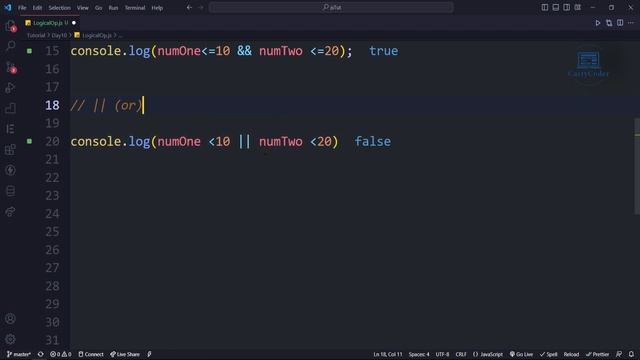Toggle breakpoint marker on line 15
This screenshot has width=640, height=360.
(x=29, y=51)
